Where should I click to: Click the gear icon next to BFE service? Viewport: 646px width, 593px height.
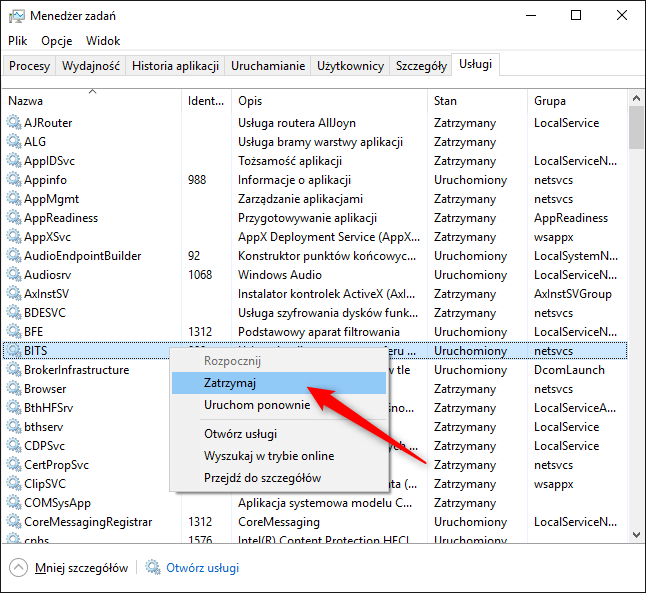point(14,332)
